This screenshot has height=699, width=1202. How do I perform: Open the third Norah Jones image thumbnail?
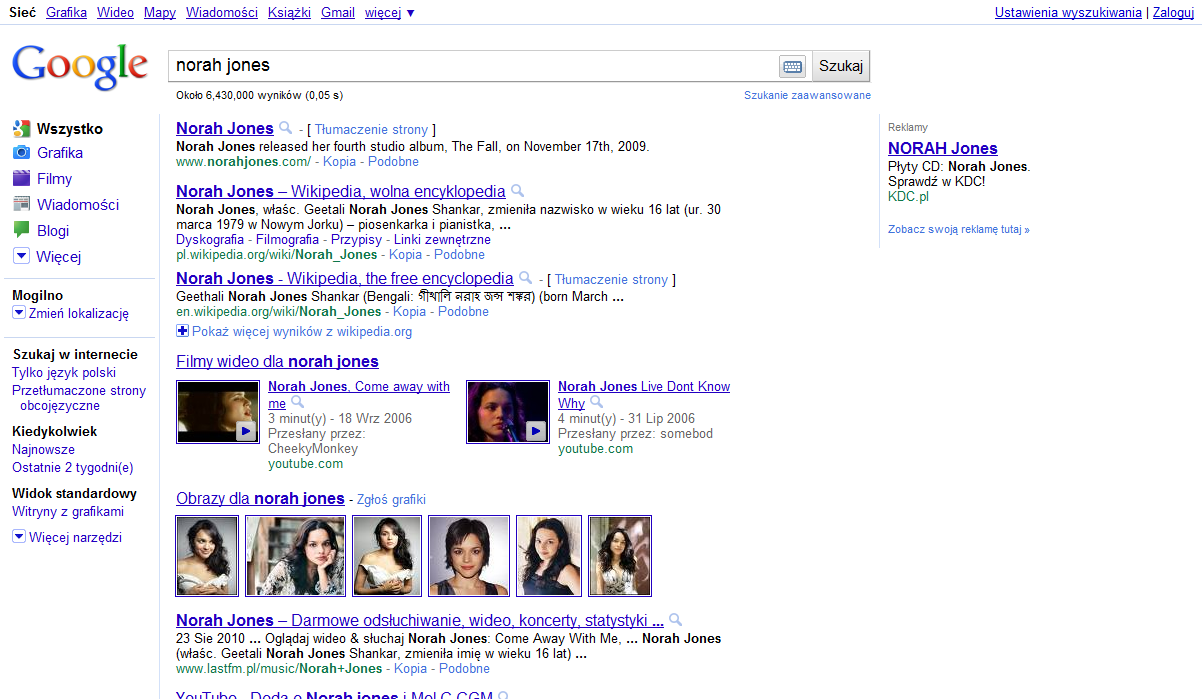(387, 556)
